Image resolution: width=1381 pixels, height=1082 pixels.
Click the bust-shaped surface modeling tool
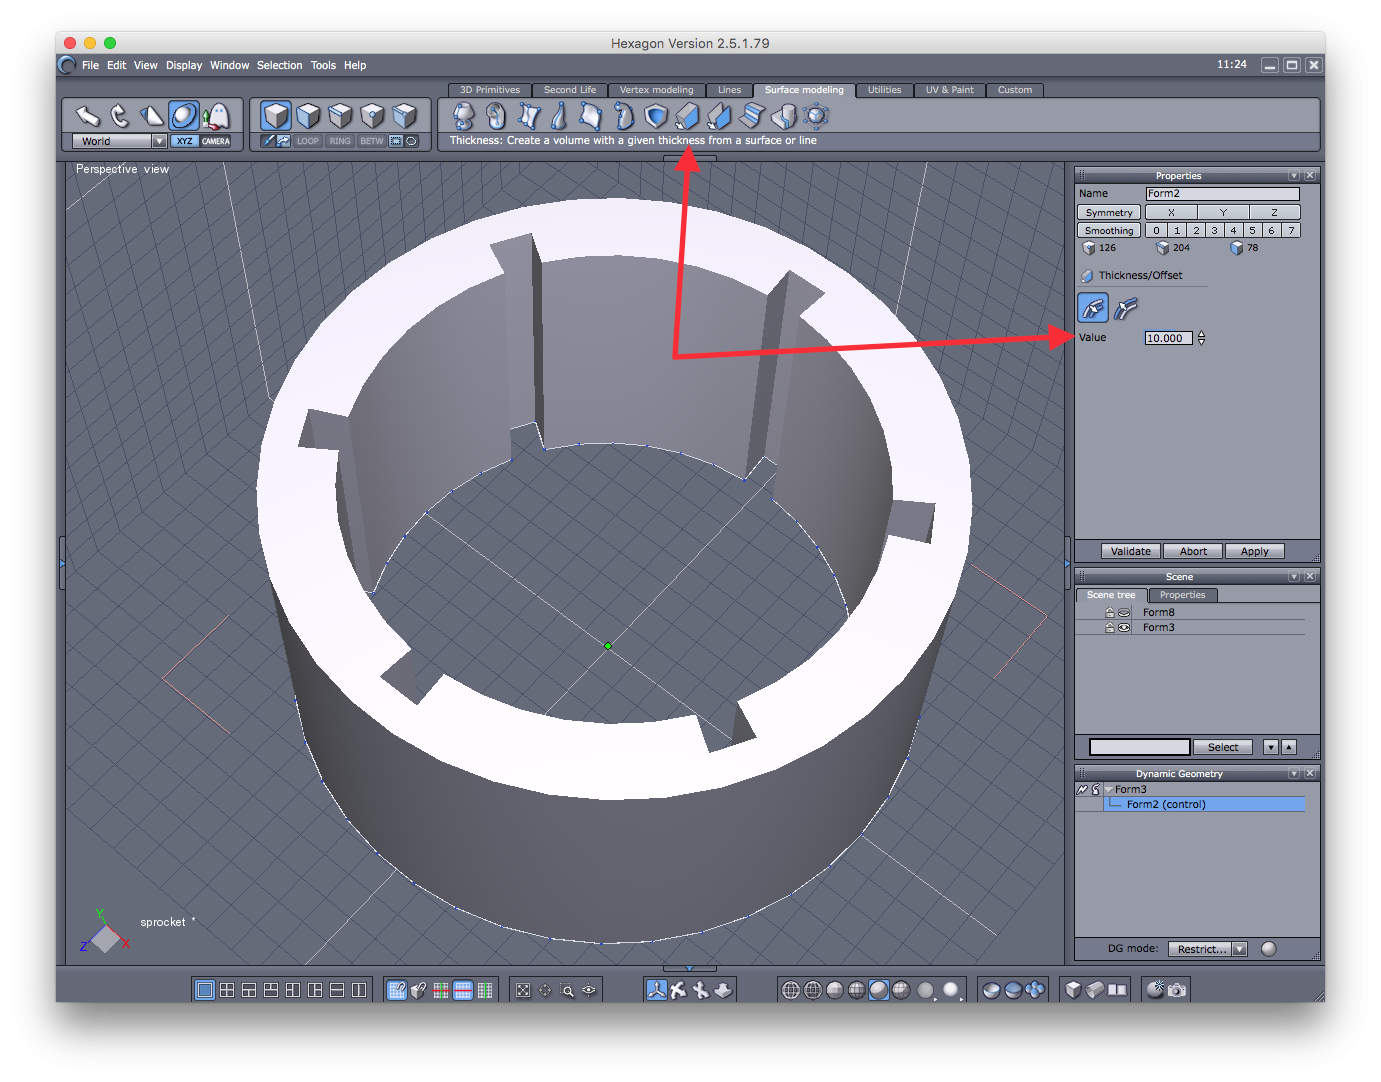(463, 116)
